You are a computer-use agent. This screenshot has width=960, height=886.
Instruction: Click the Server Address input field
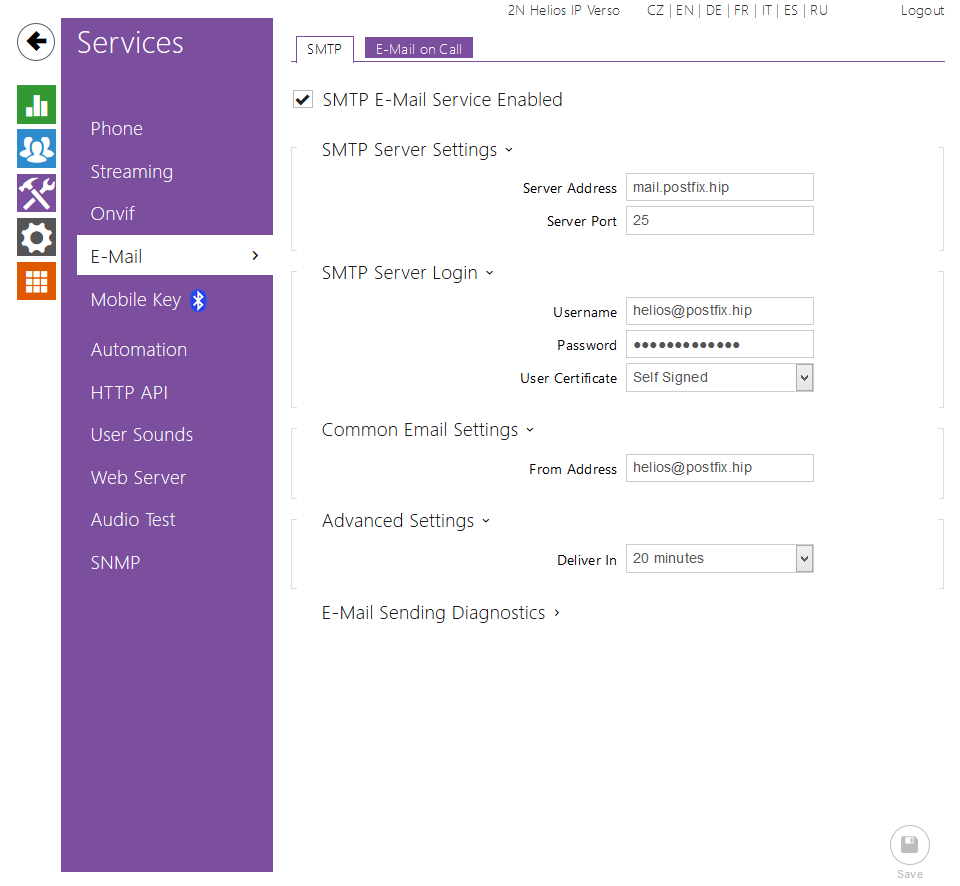pyautogui.click(x=719, y=187)
